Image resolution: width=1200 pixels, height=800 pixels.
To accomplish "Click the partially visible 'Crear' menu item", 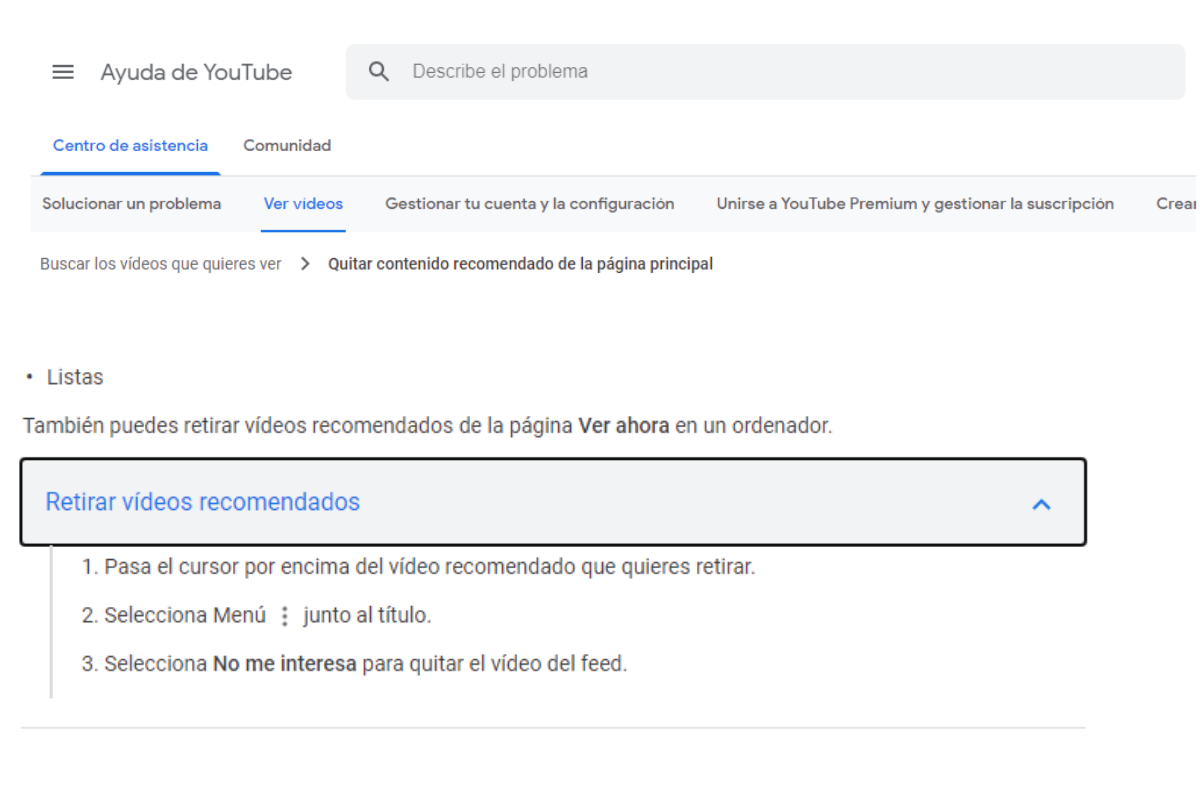I will pos(1176,204).
